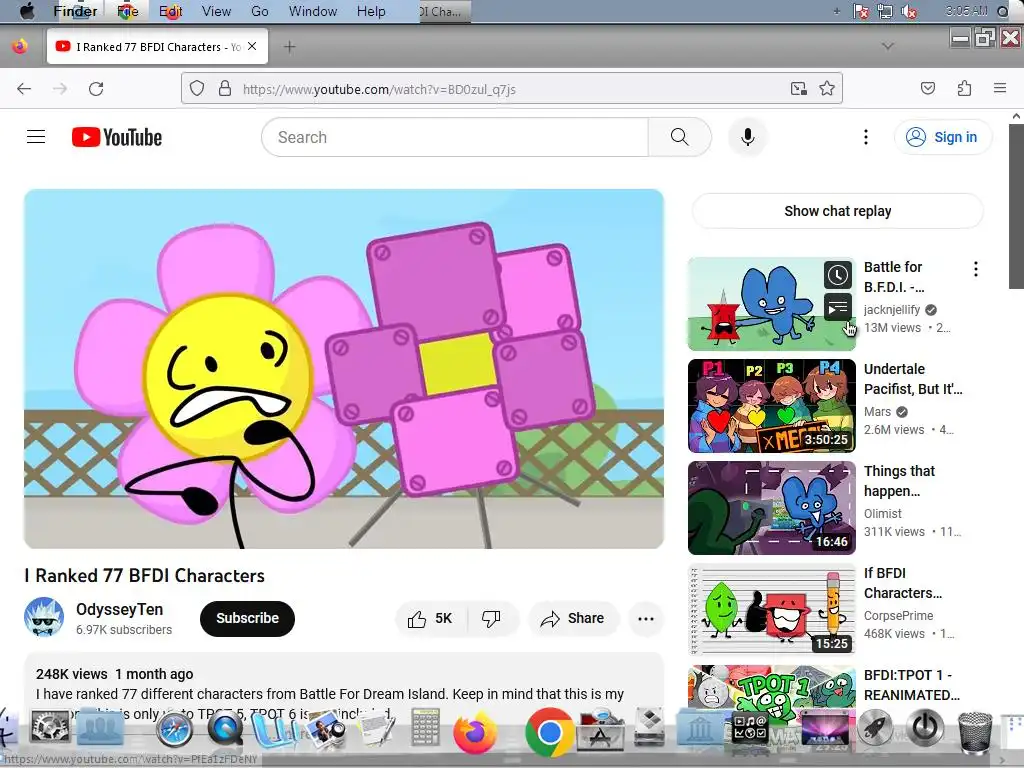The image size is (1024, 768).
Task: Click the Subscribe button
Action: pos(247,618)
